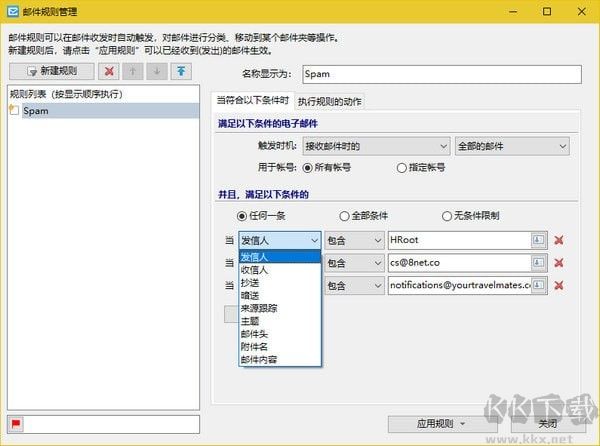
Task: Minimize the 邮件规则管理 window
Action: tap(513, 11)
